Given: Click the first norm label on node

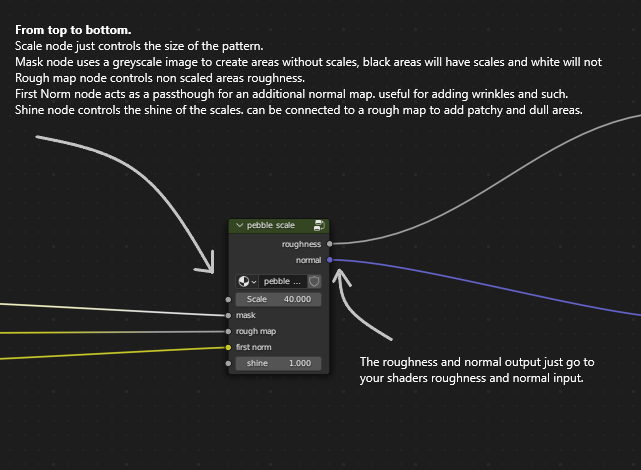Looking at the screenshot, I should tap(256, 347).
